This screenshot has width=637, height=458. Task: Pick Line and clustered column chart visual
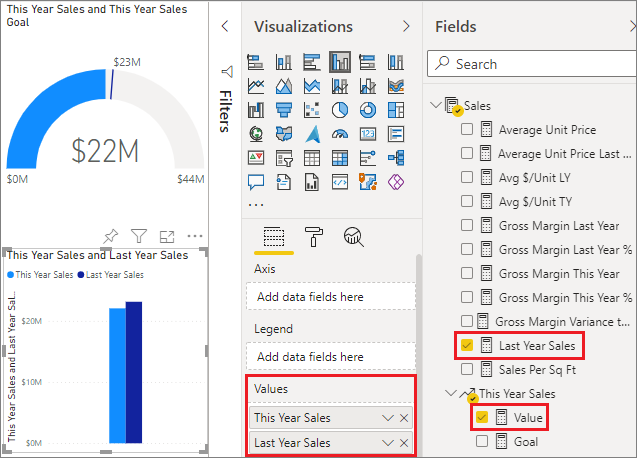(x=368, y=86)
